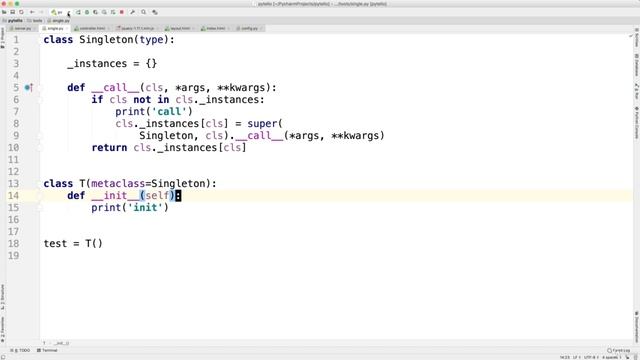The width and height of the screenshot is (640, 360).
Task: Select the tools folder breadcrumb
Action: 35,20
